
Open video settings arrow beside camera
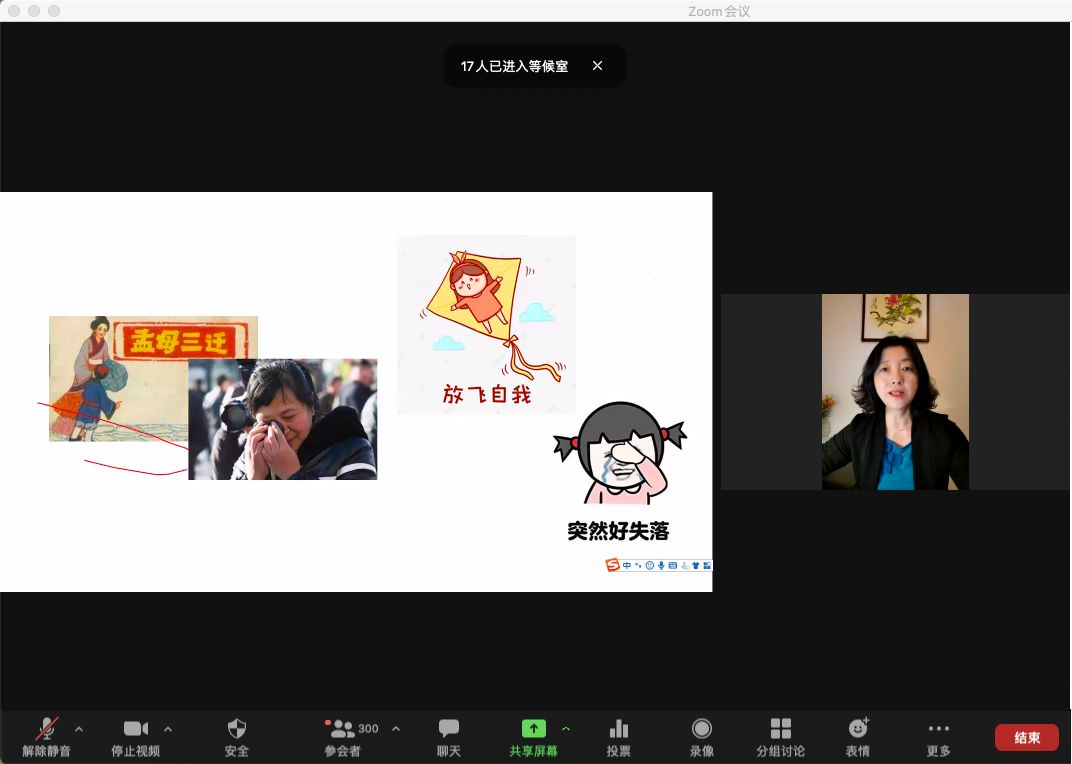tap(168, 729)
